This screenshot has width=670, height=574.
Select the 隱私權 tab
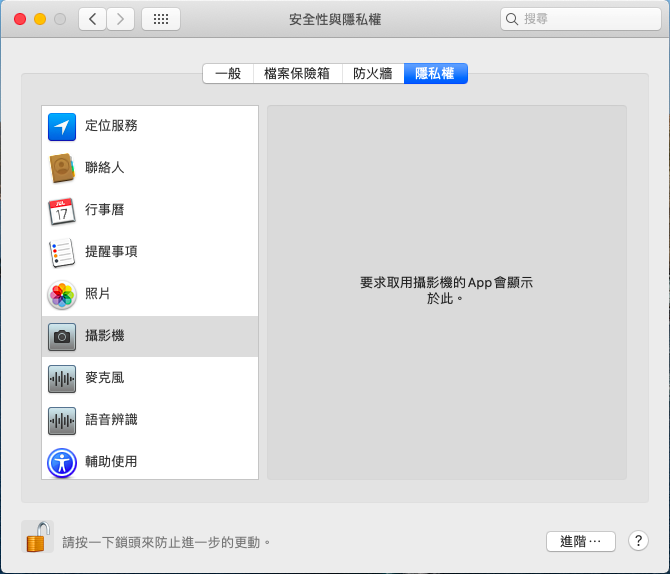click(x=435, y=74)
